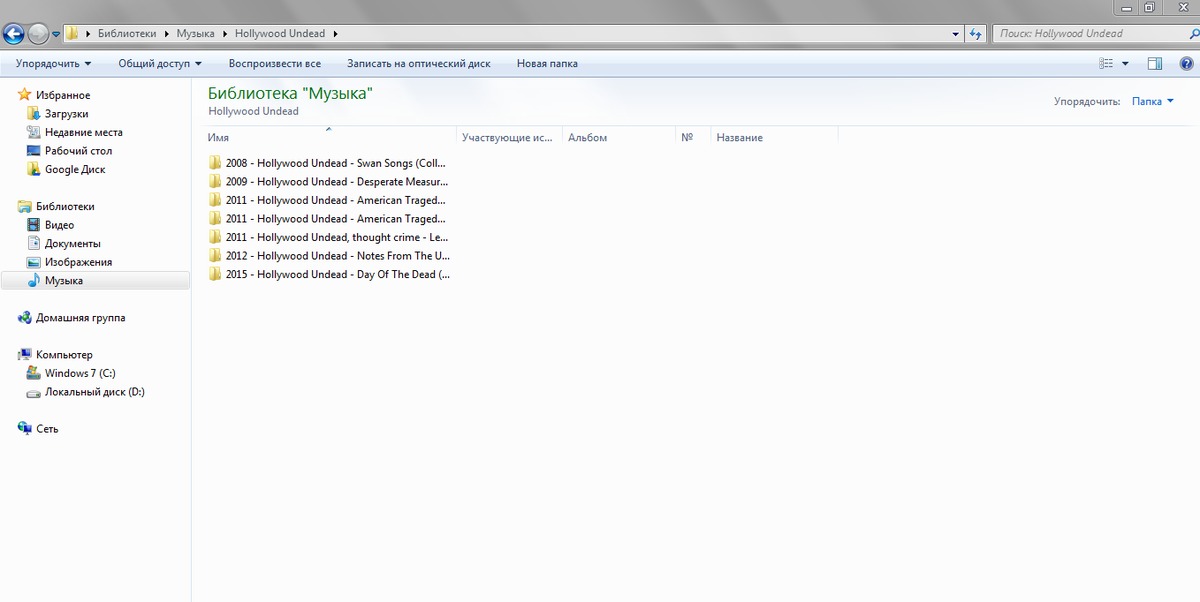The height and width of the screenshot is (602, 1200).
Task: Click the folder icon in the address bar
Action: (x=73, y=33)
